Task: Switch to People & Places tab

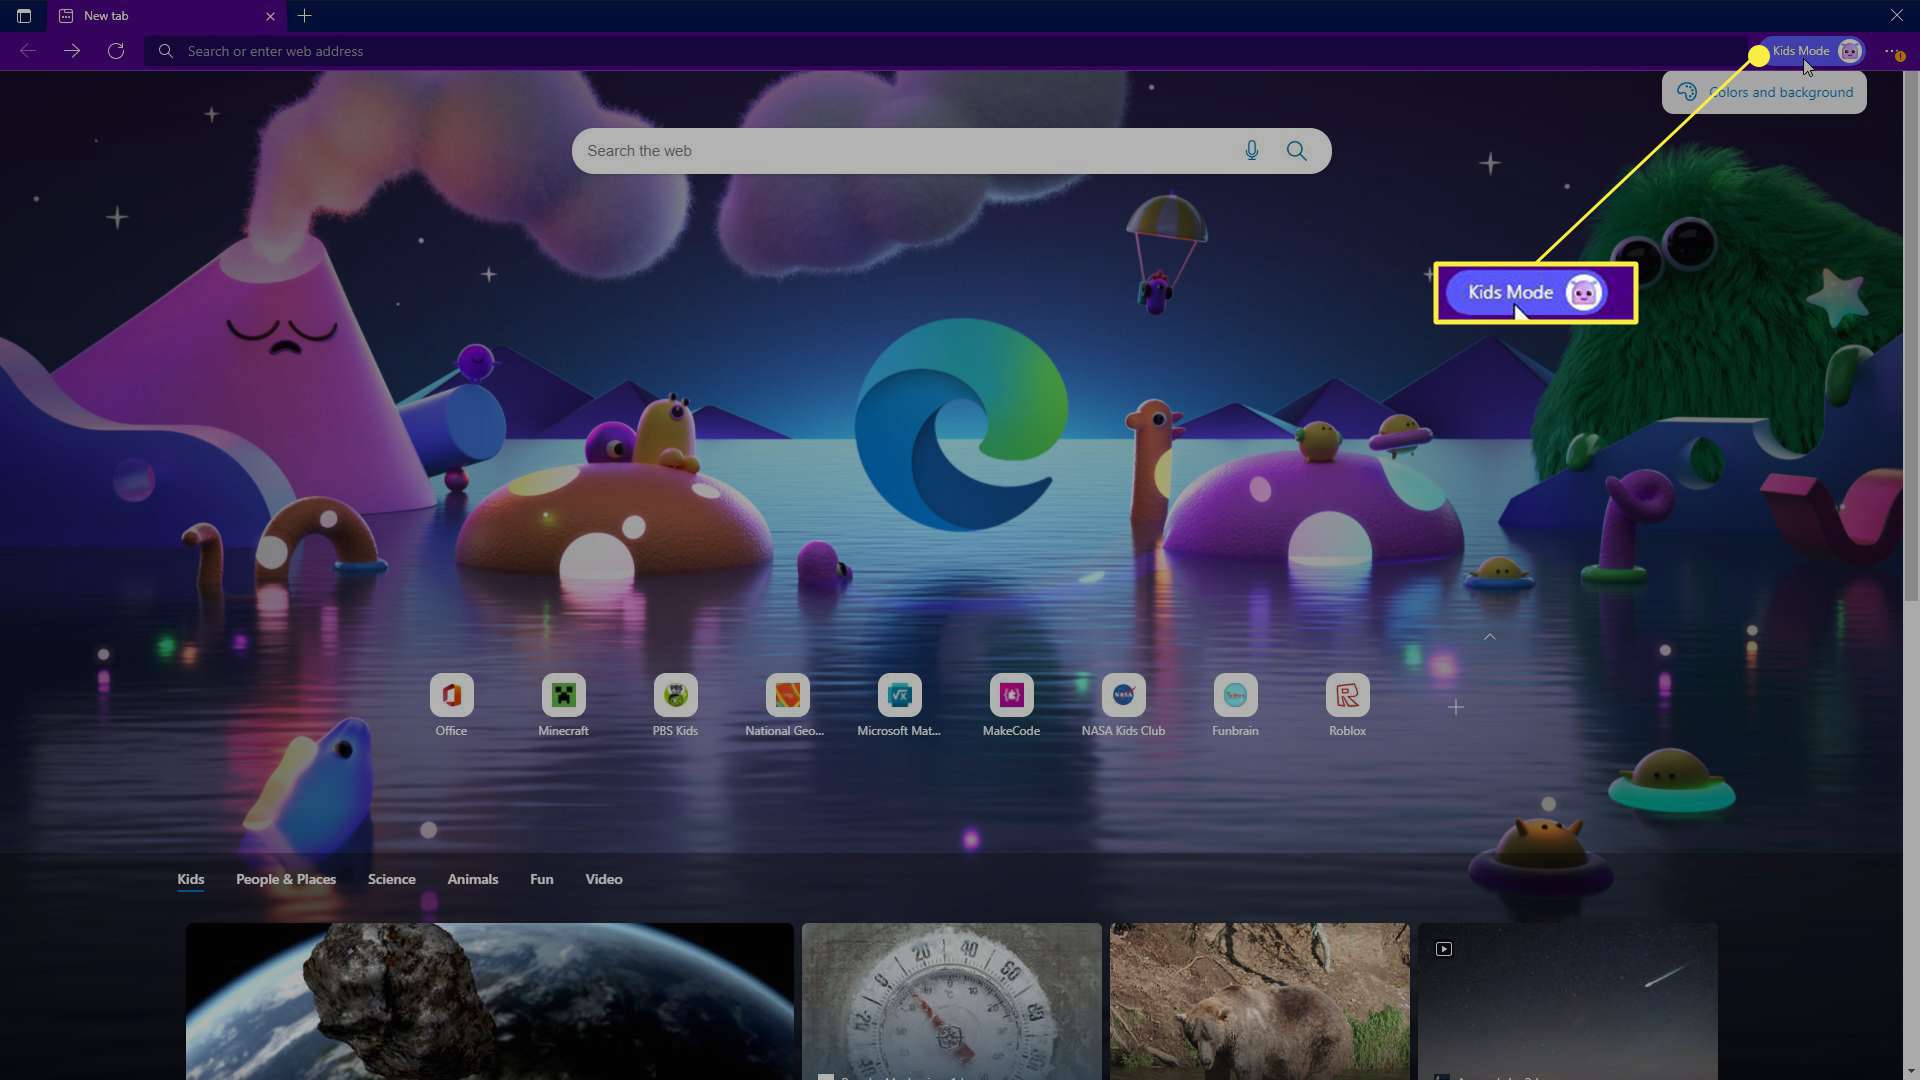Action: click(x=286, y=879)
